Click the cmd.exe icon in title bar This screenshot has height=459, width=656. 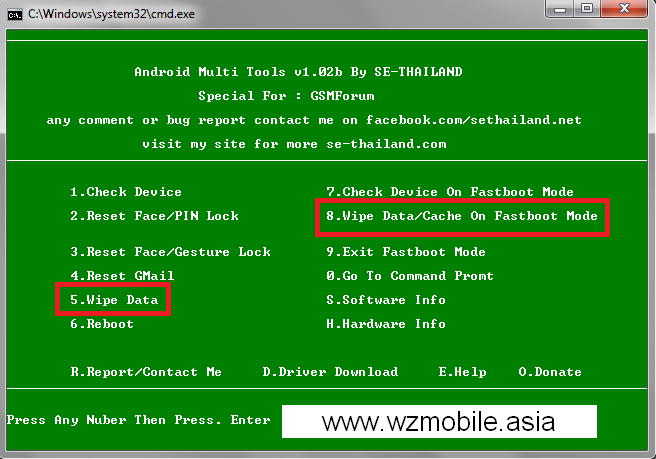15,15
